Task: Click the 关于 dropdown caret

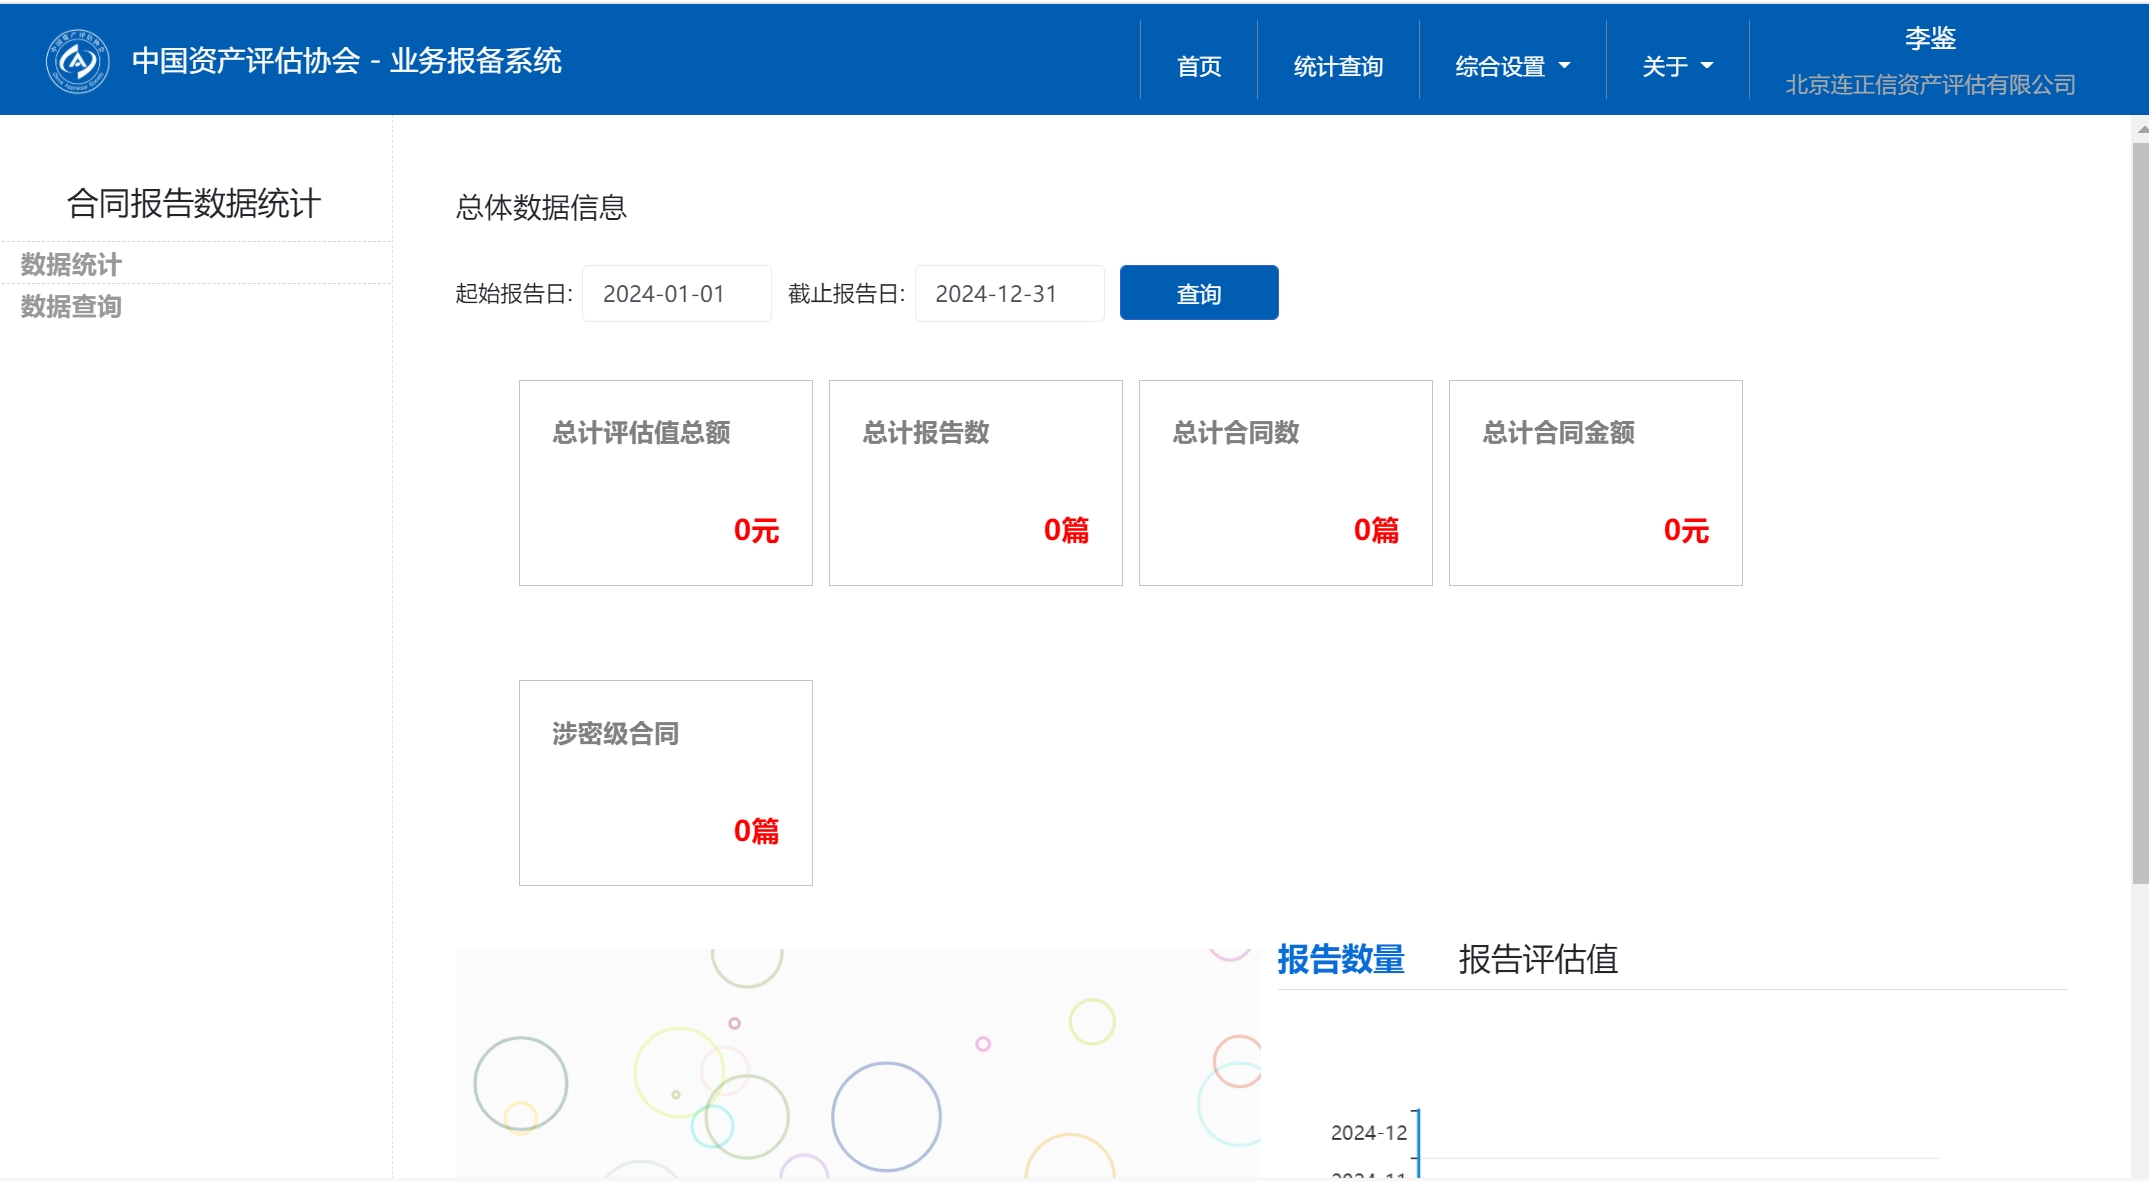Action: tap(1707, 67)
